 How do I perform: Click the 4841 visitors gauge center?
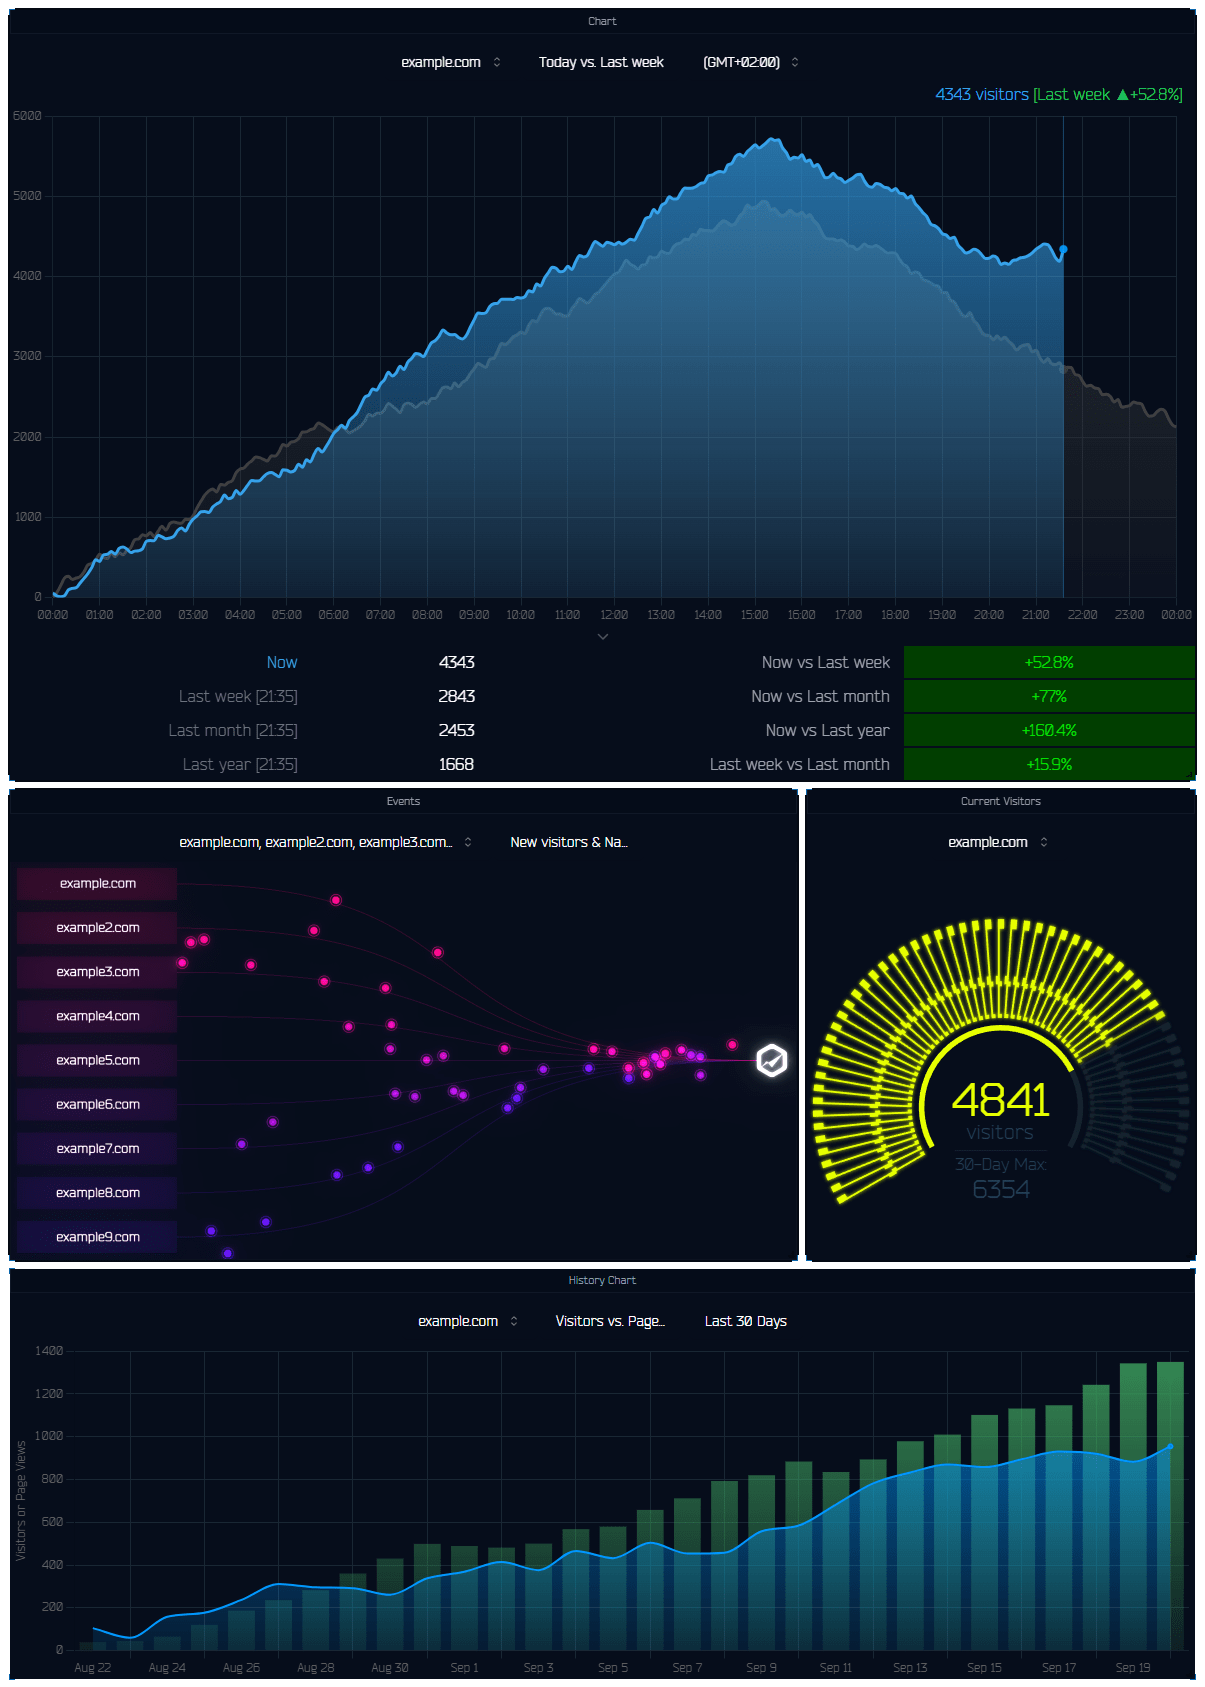(x=1000, y=1101)
